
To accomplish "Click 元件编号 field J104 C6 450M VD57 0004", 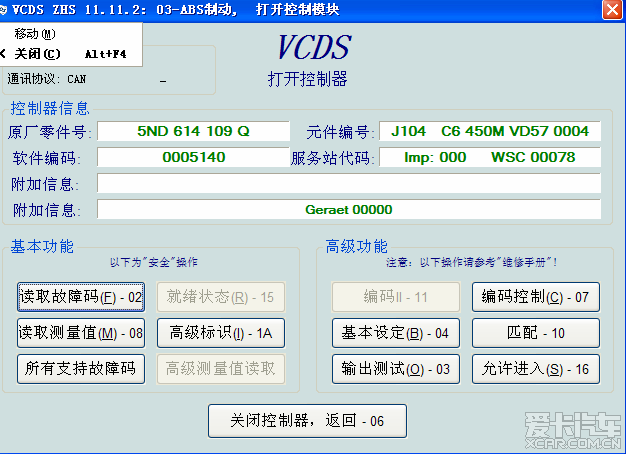I will (490, 131).
